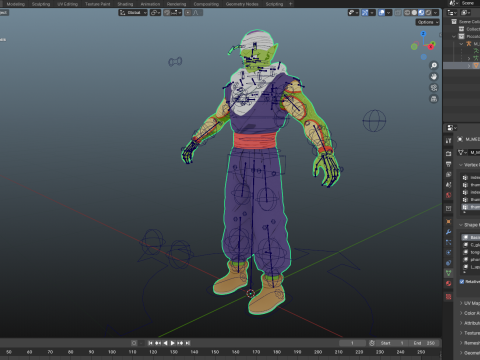This screenshot has width=480, height=360.
Task: Play the animation forward
Action: pyautogui.click(x=173, y=343)
